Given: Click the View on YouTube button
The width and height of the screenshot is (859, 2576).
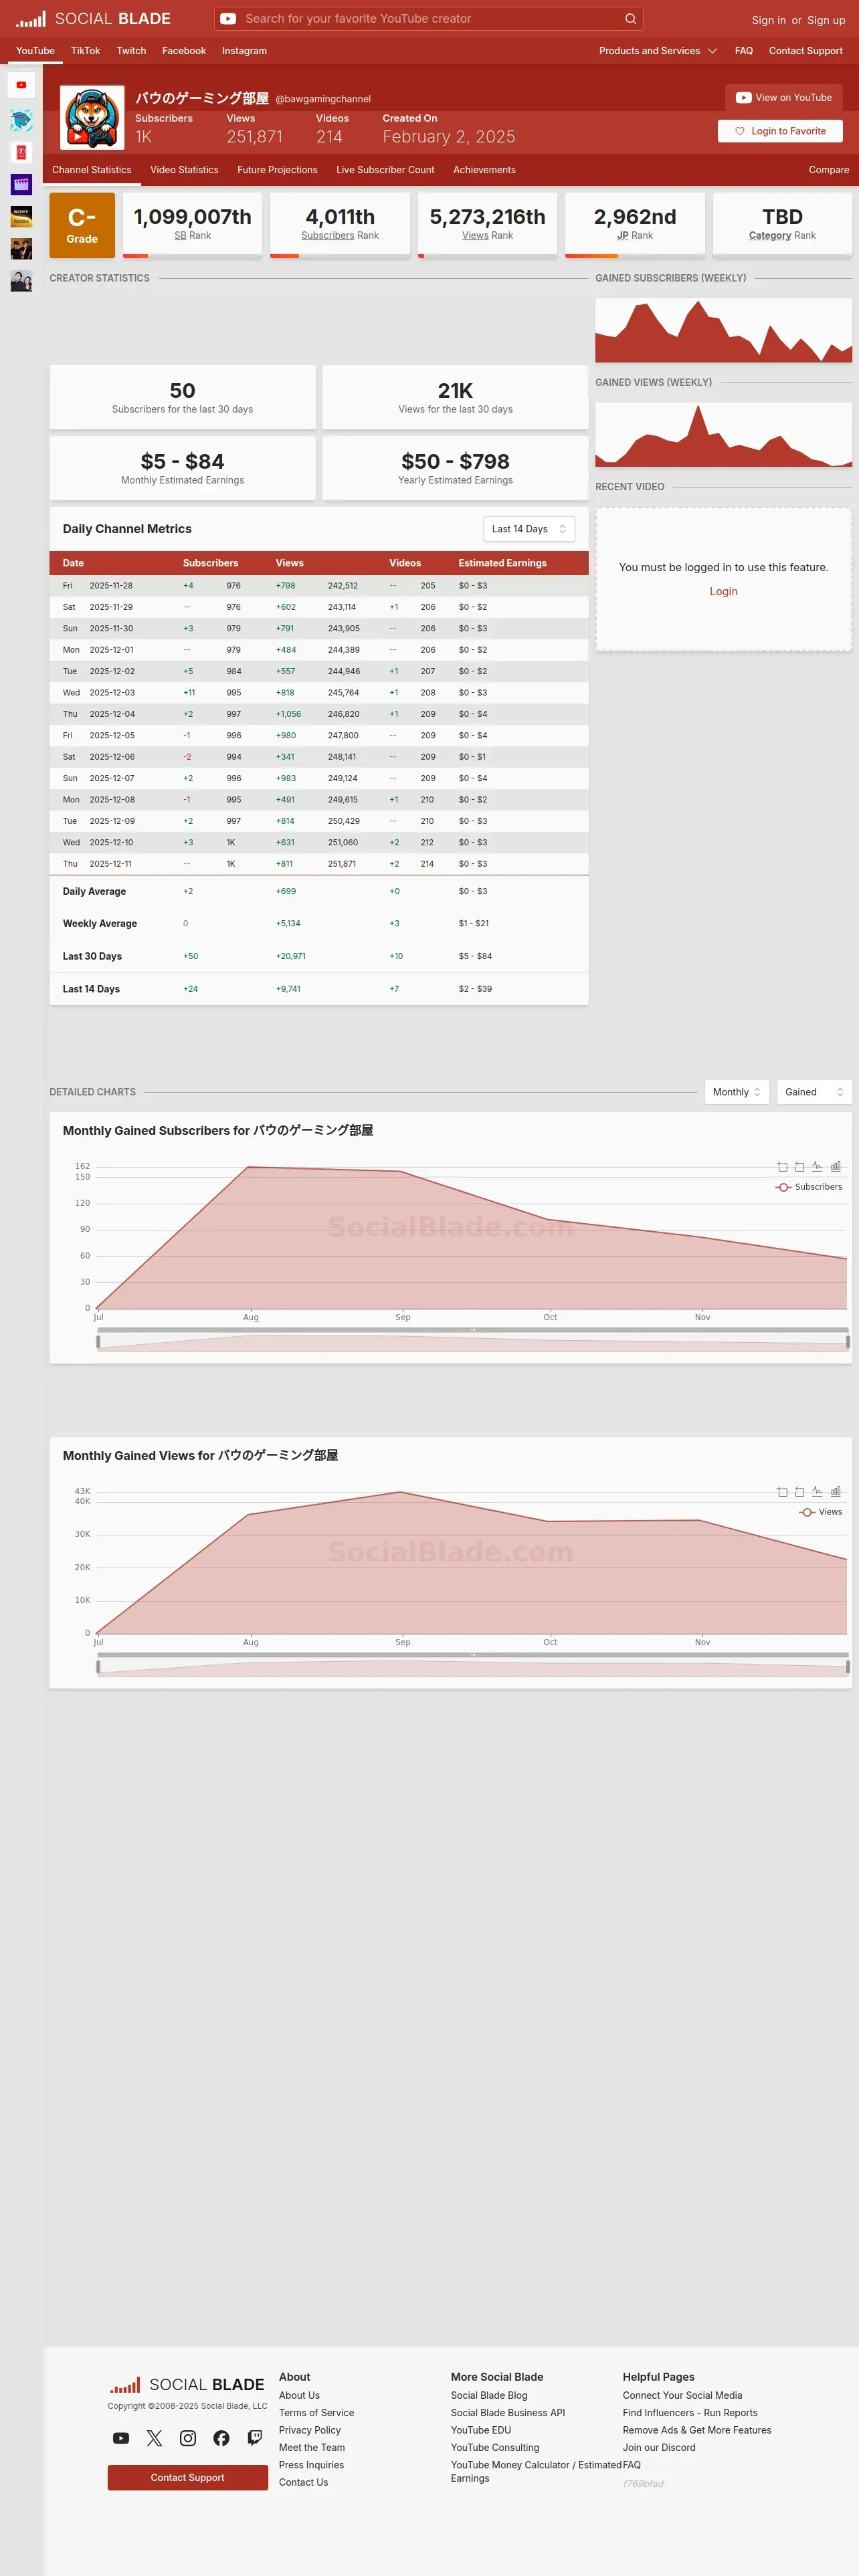Looking at the screenshot, I should [x=784, y=98].
